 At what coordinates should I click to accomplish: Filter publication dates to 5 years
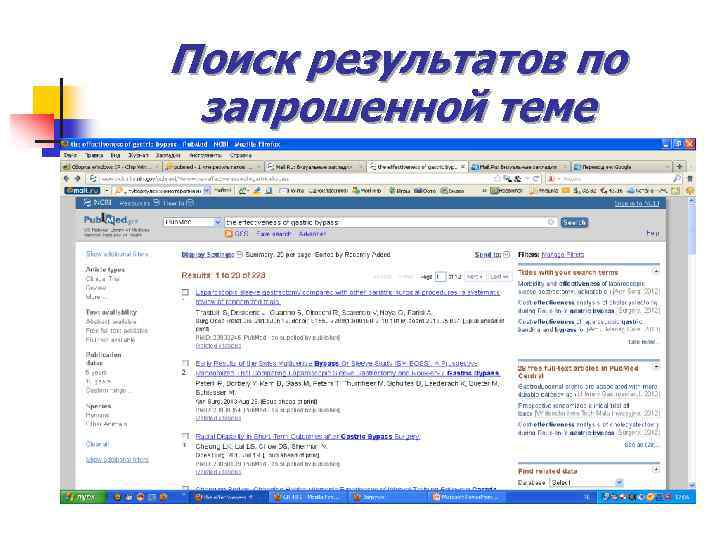click(96, 372)
